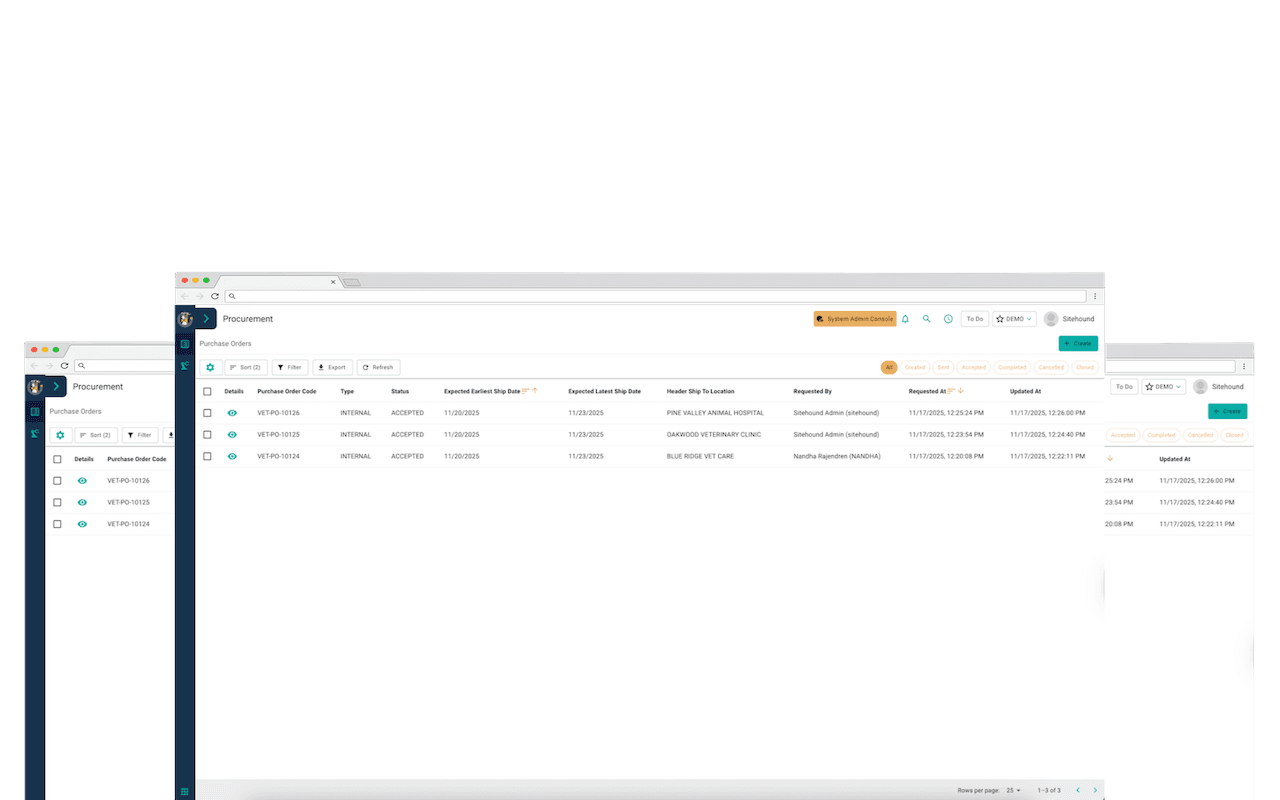Open the notification bell

905,318
